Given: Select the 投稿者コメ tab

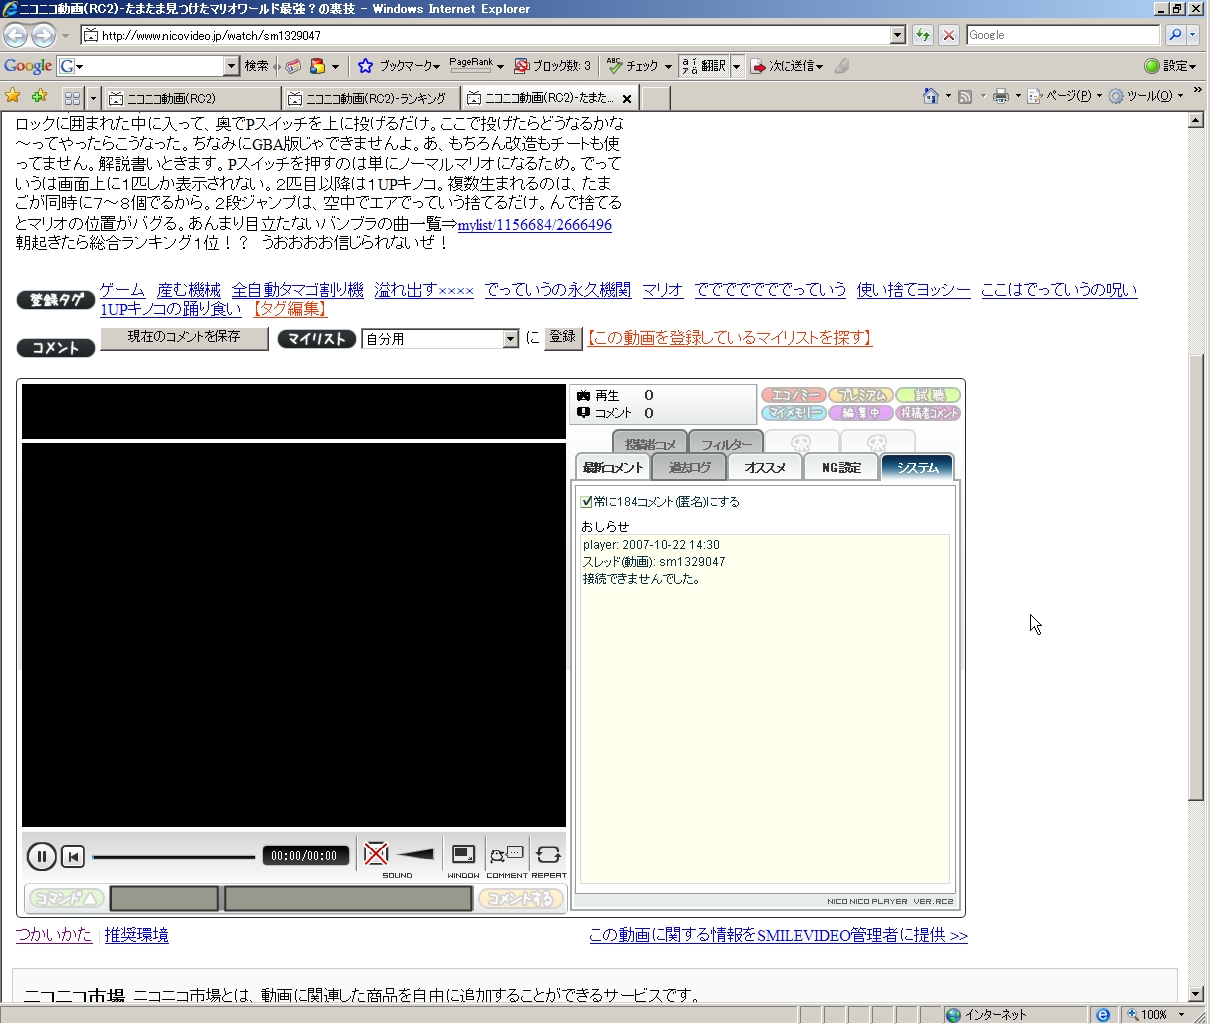Looking at the screenshot, I should click(x=650, y=443).
